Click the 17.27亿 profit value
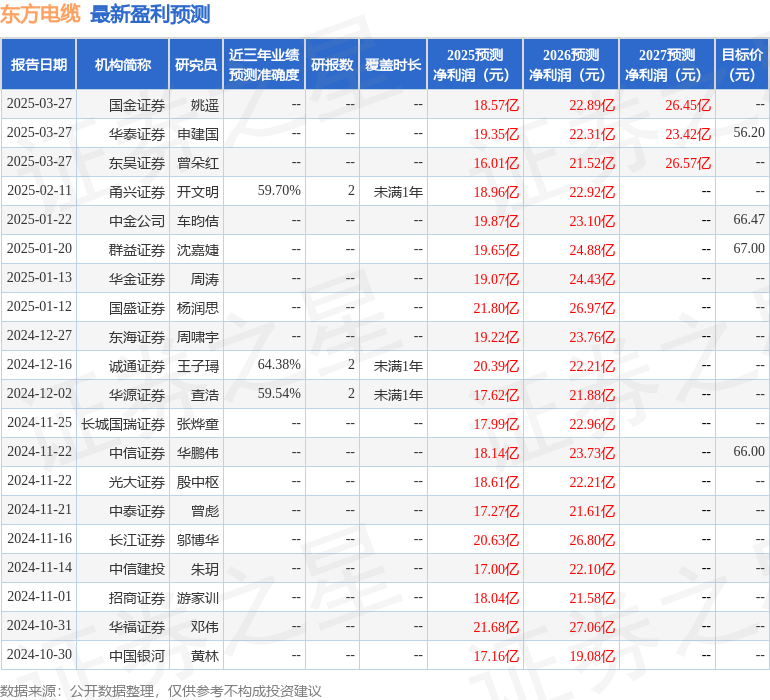Image resolution: width=770 pixels, height=700 pixels. point(496,511)
